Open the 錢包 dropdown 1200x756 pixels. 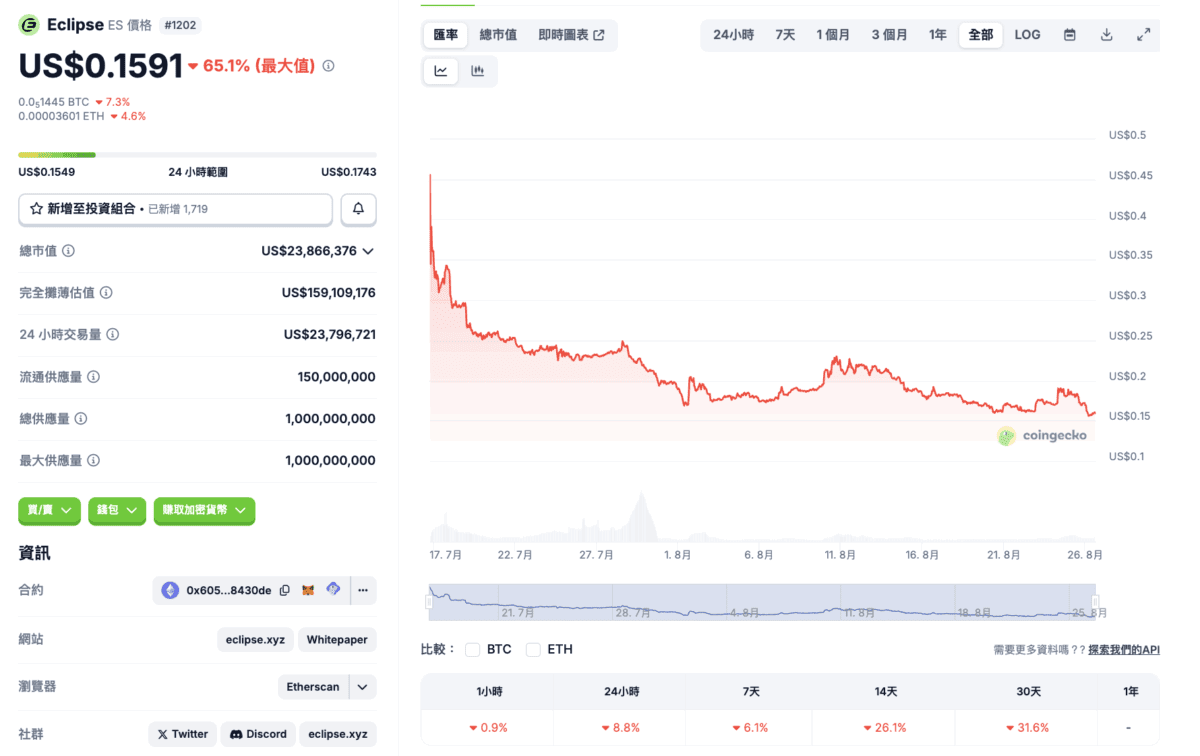point(117,510)
